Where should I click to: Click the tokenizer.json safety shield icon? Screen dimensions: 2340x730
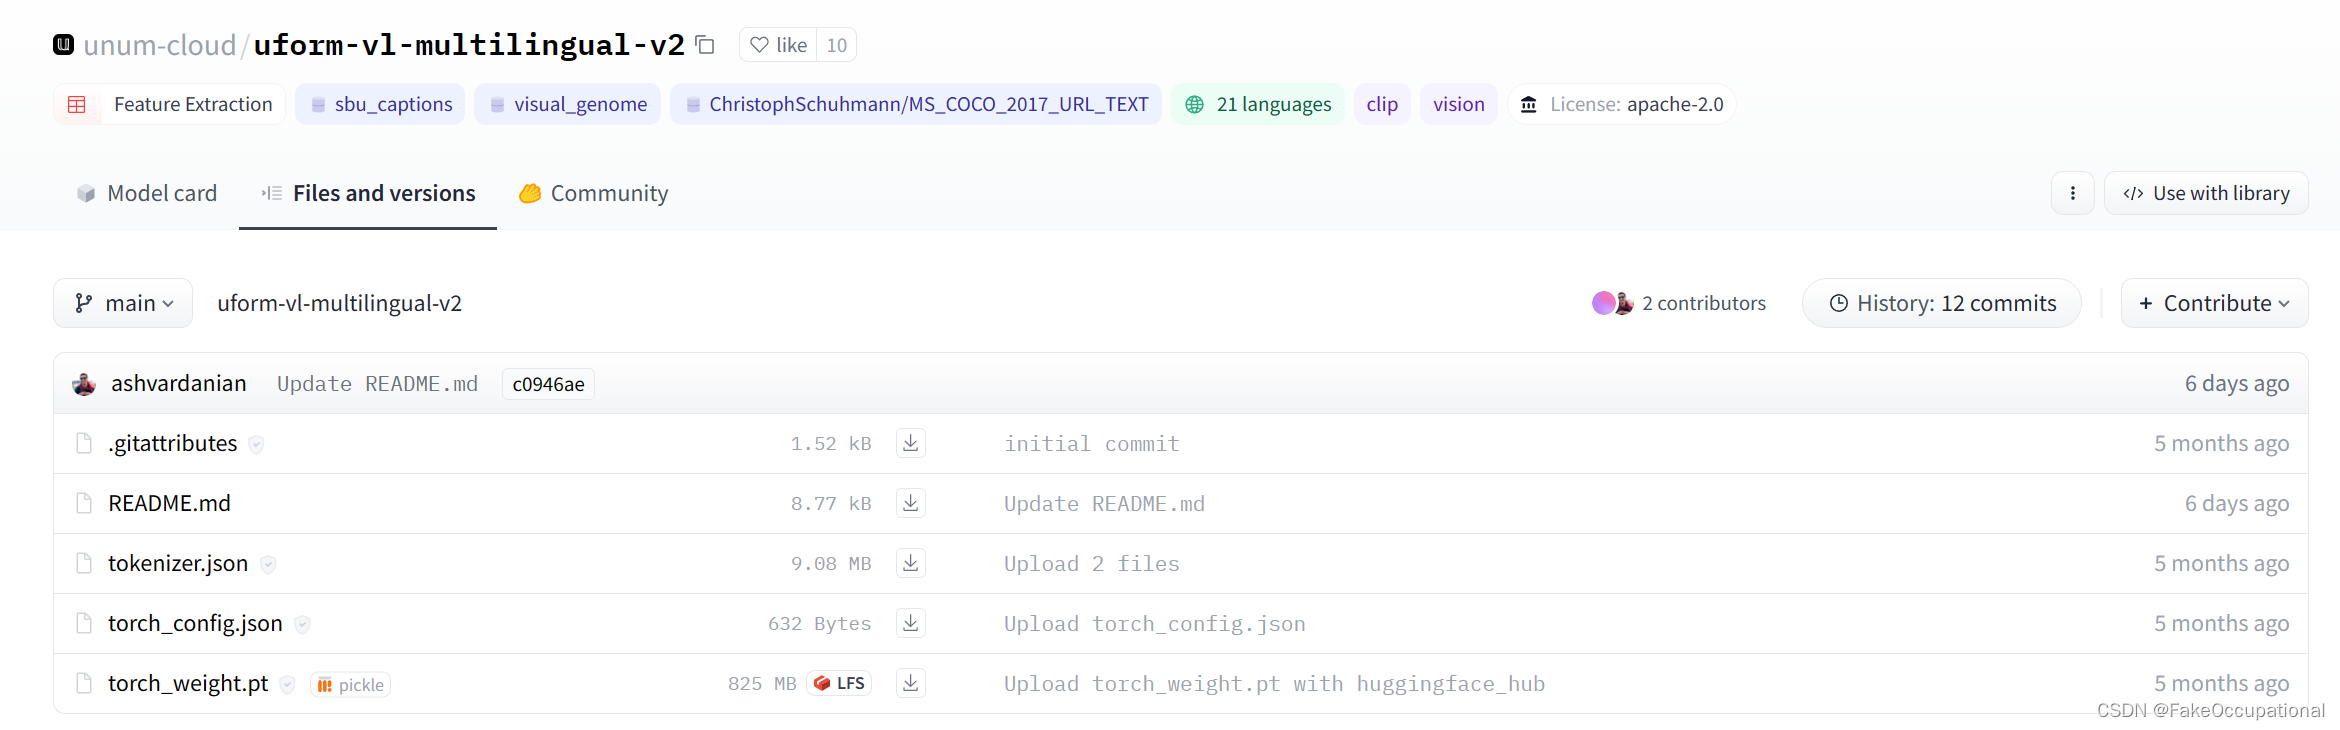click(268, 564)
